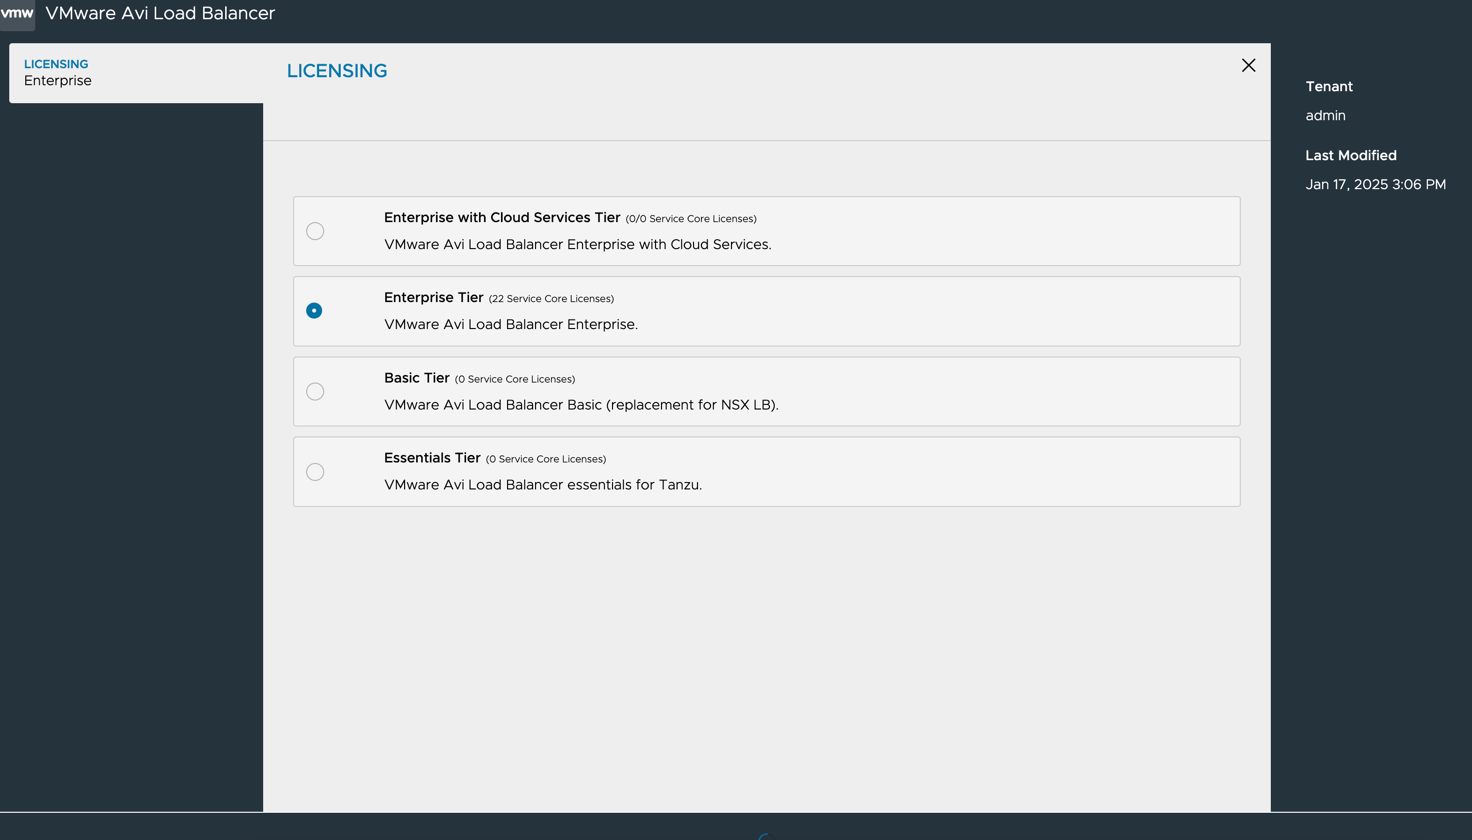Close the Licensing panel with the X
The width and height of the screenshot is (1472, 840).
[x=1248, y=65]
